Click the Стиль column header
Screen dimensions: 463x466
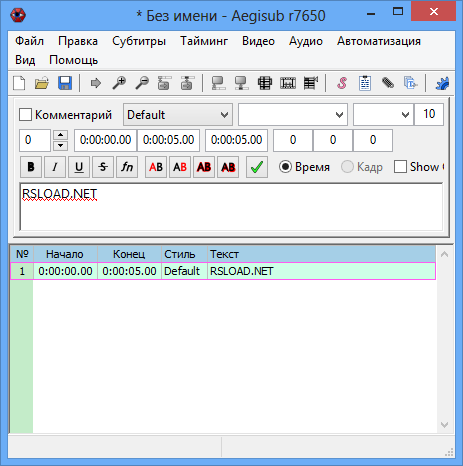(x=184, y=254)
